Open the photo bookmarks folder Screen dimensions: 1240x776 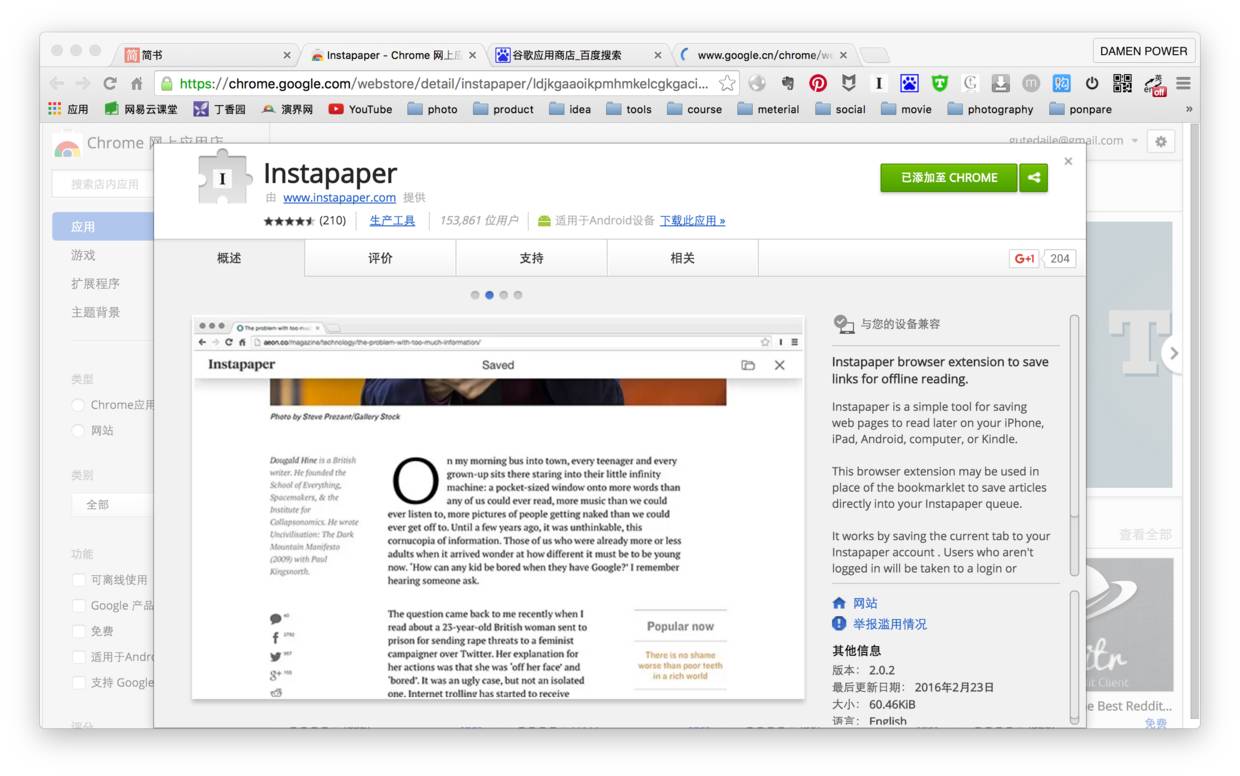pyautogui.click(x=432, y=109)
